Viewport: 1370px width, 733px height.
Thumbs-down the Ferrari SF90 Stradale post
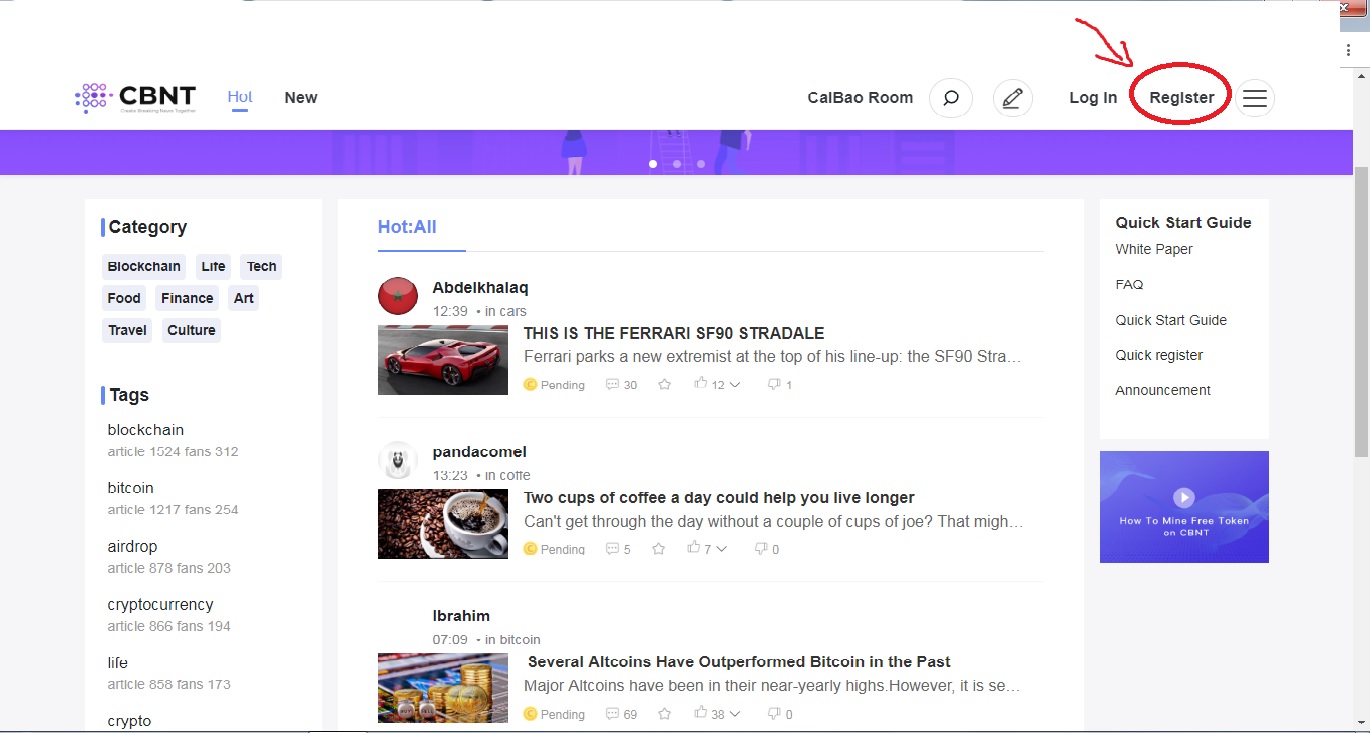click(772, 384)
